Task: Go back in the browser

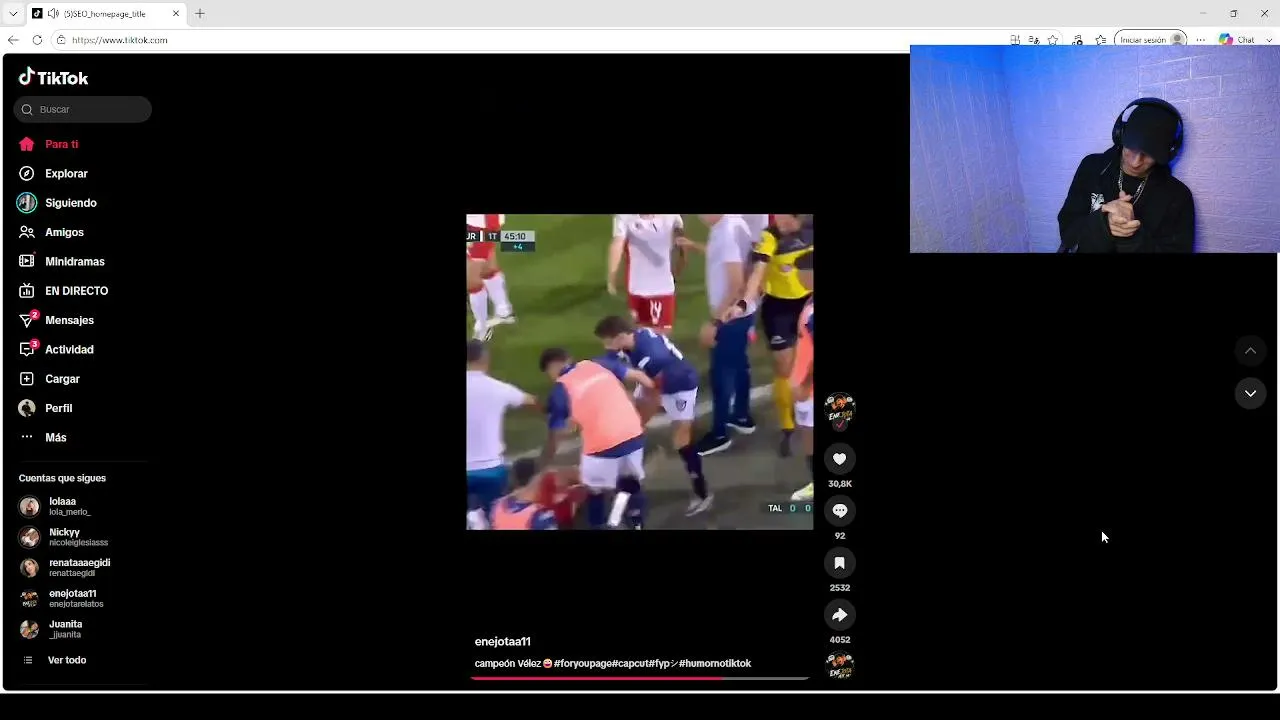Action: point(13,40)
